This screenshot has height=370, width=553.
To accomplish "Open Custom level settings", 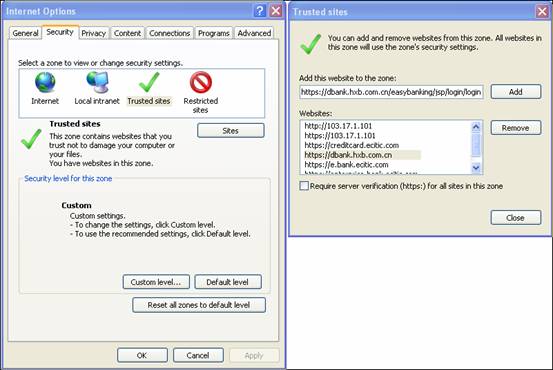I will pos(156,282).
